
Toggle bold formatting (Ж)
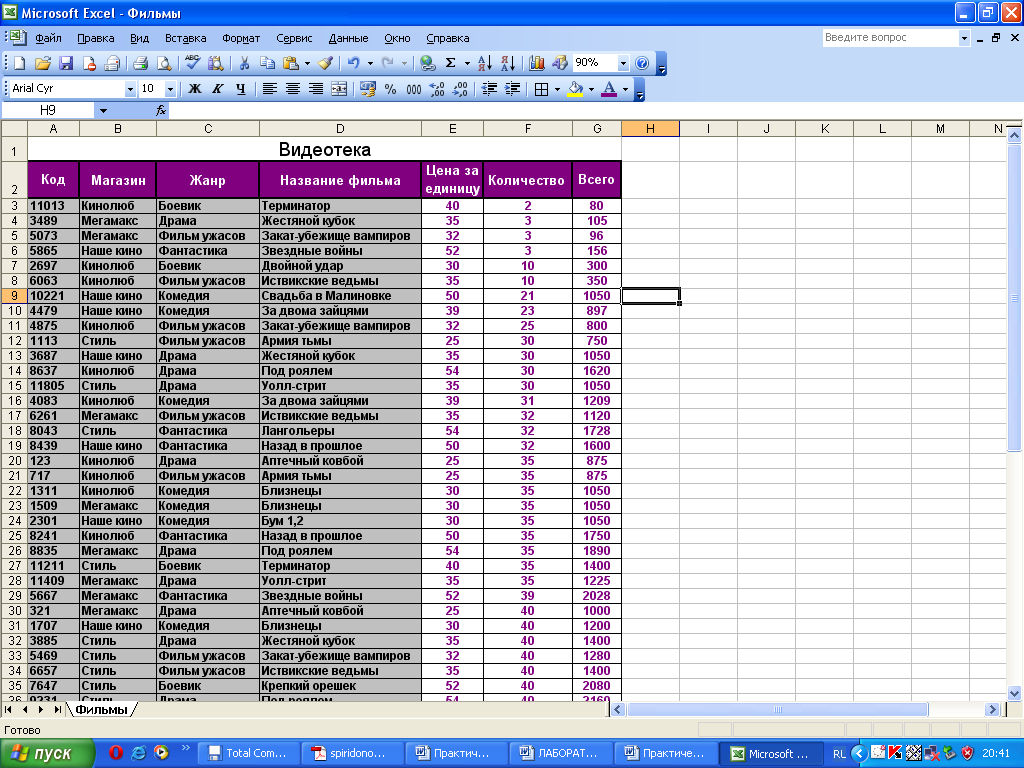pos(195,89)
